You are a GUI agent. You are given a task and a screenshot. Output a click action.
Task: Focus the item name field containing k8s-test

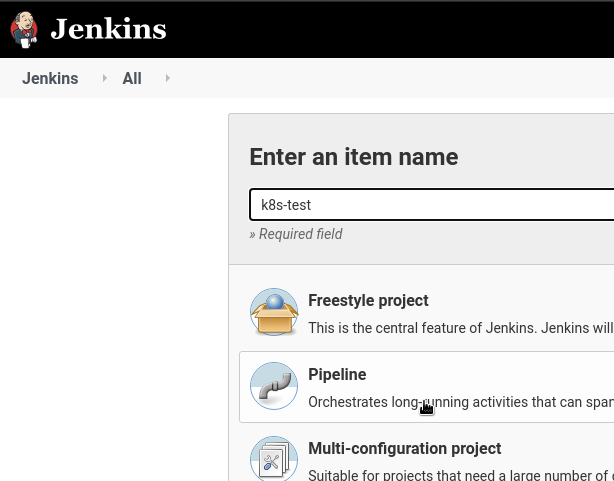click(x=432, y=204)
